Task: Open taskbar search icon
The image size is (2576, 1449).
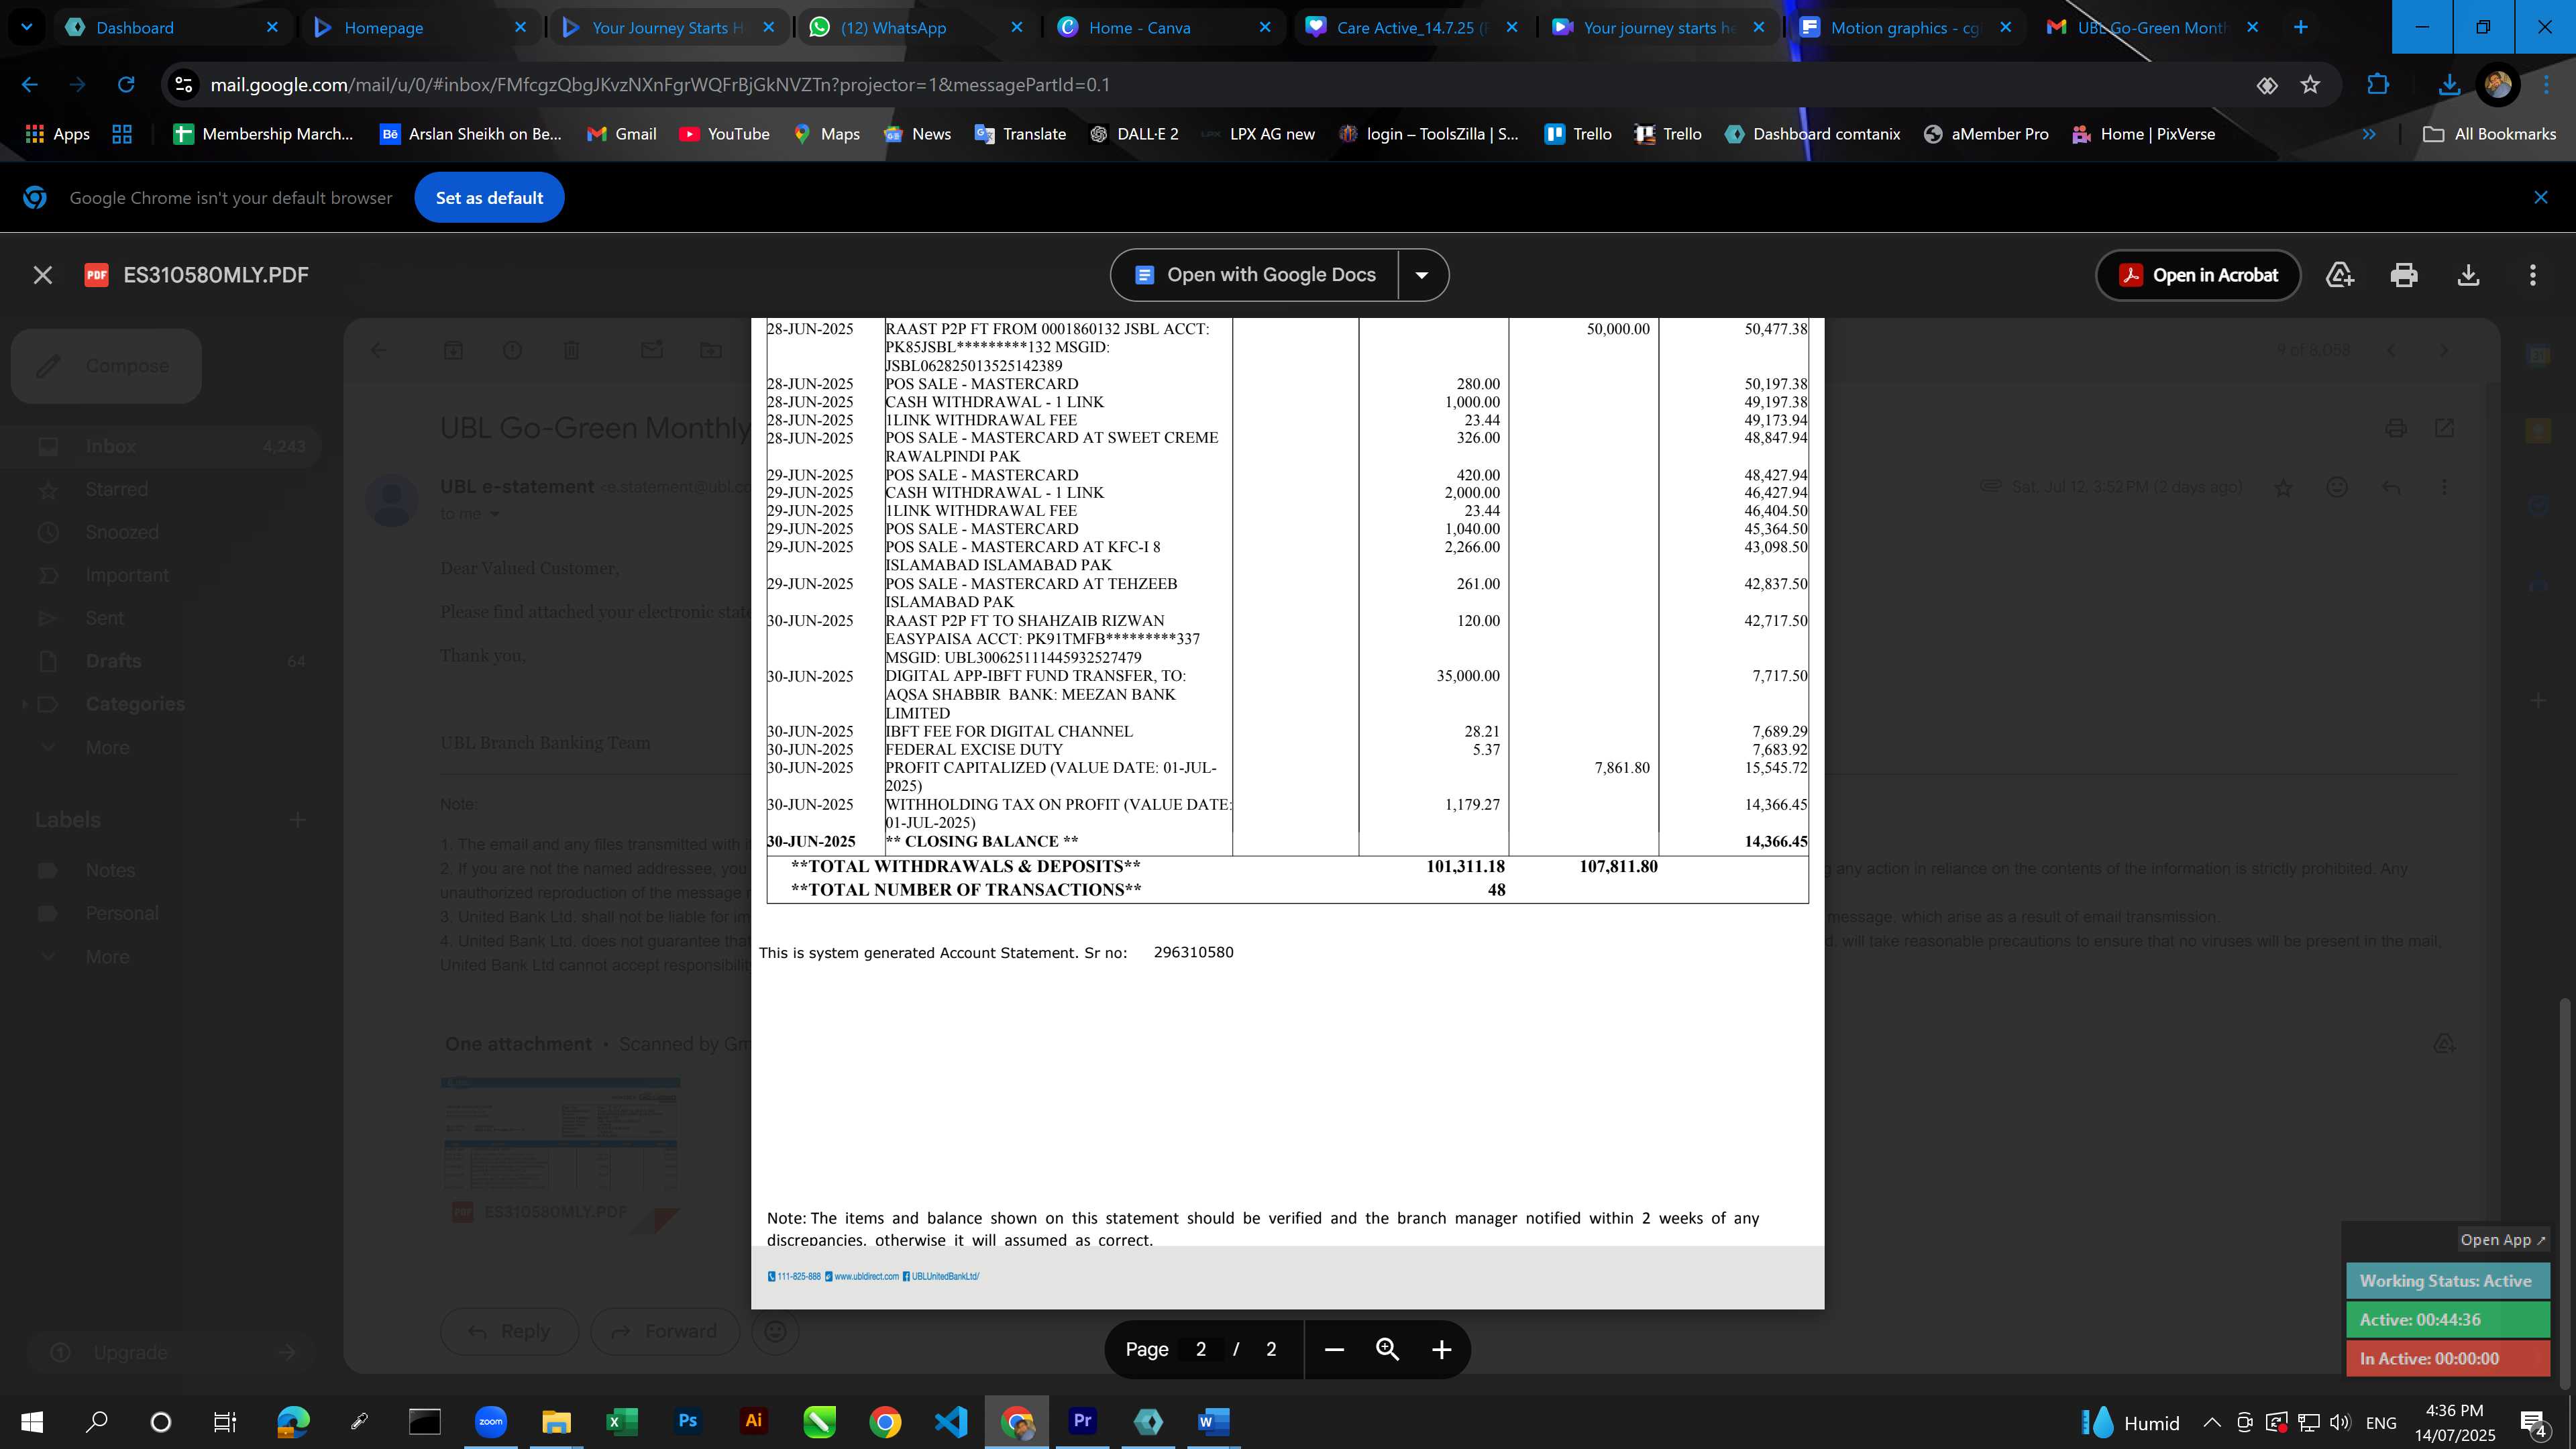Action: (x=96, y=1422)
